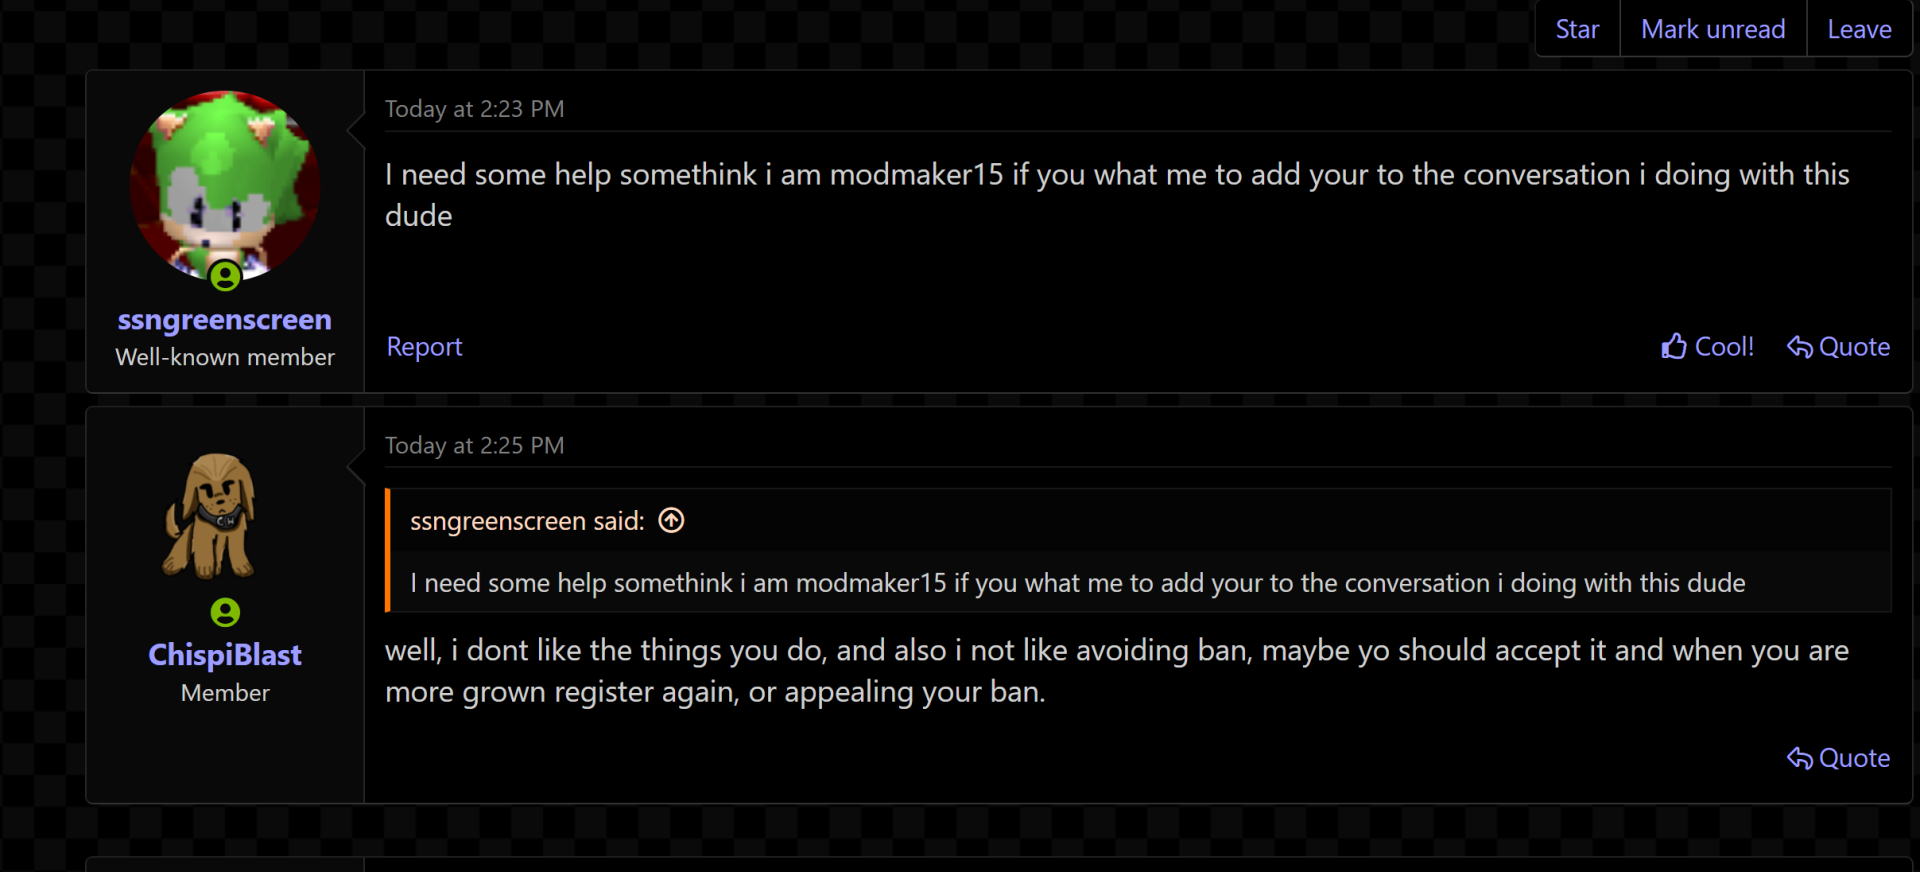Quote ChispiBlast's reply
This screenshot has height=872, width=1920.
(1839, 759)
